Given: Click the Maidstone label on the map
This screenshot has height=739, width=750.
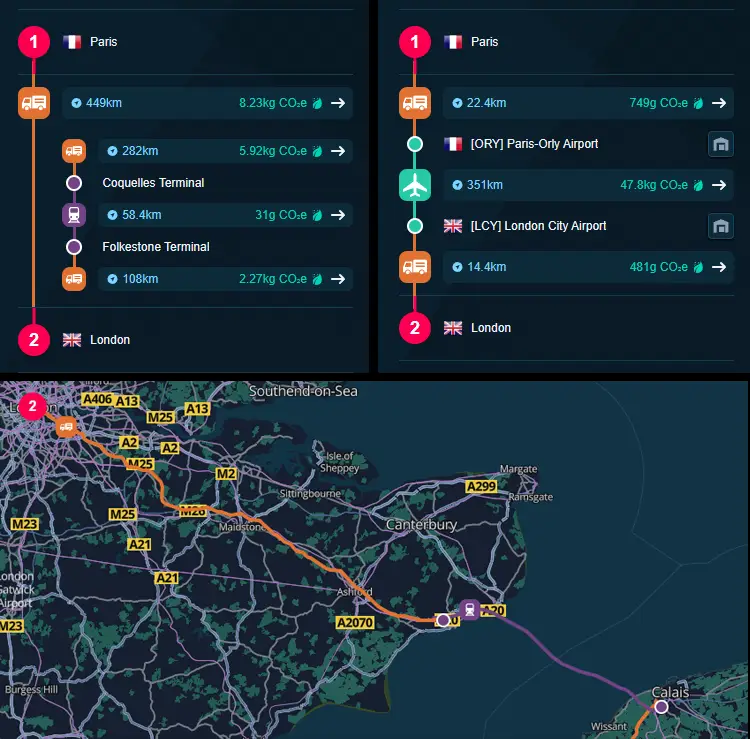Looking at the screenshot, I should pyautogui.click(x=241, y=527).
